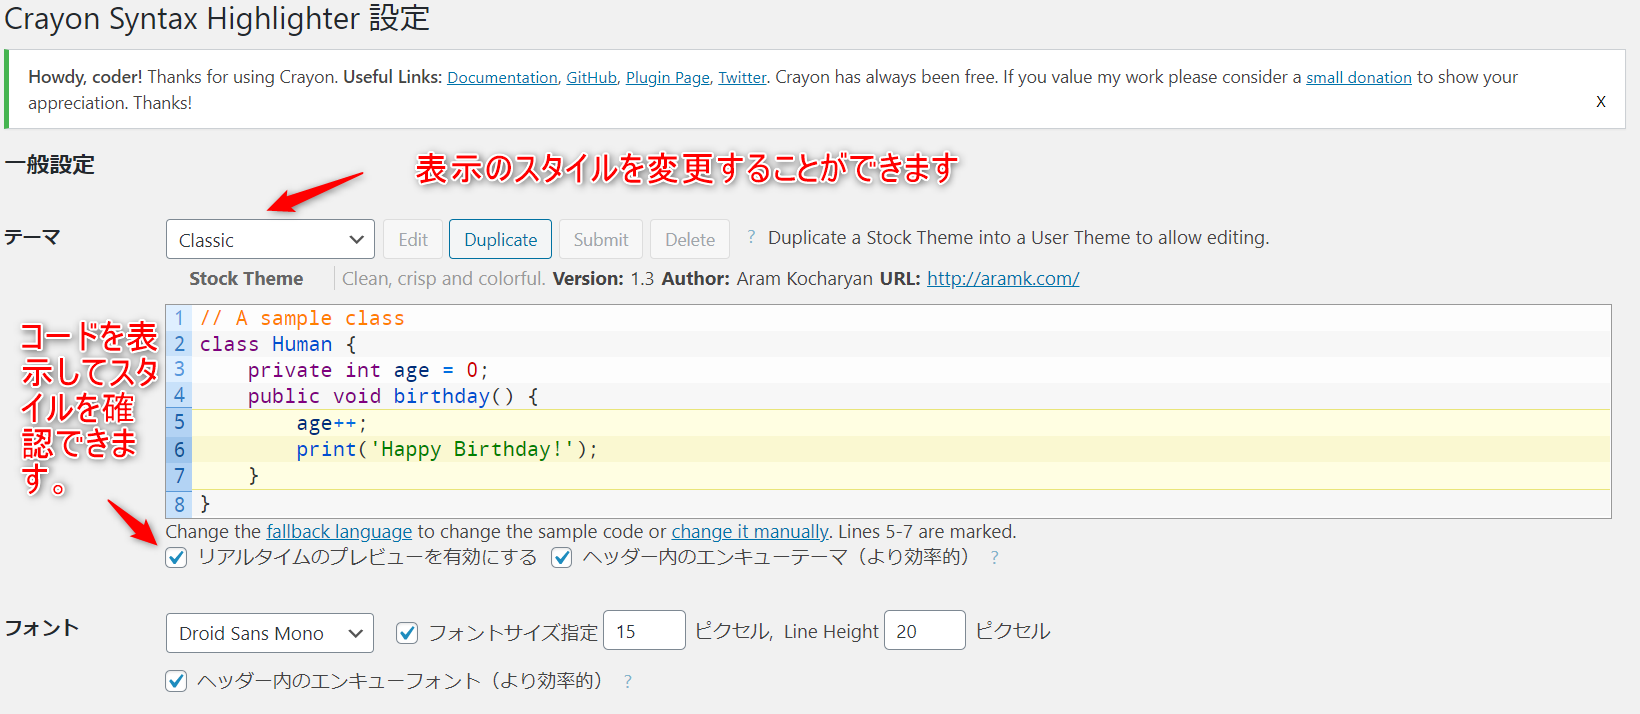
Task: Click the change it manually link
Action: [749, 532]
